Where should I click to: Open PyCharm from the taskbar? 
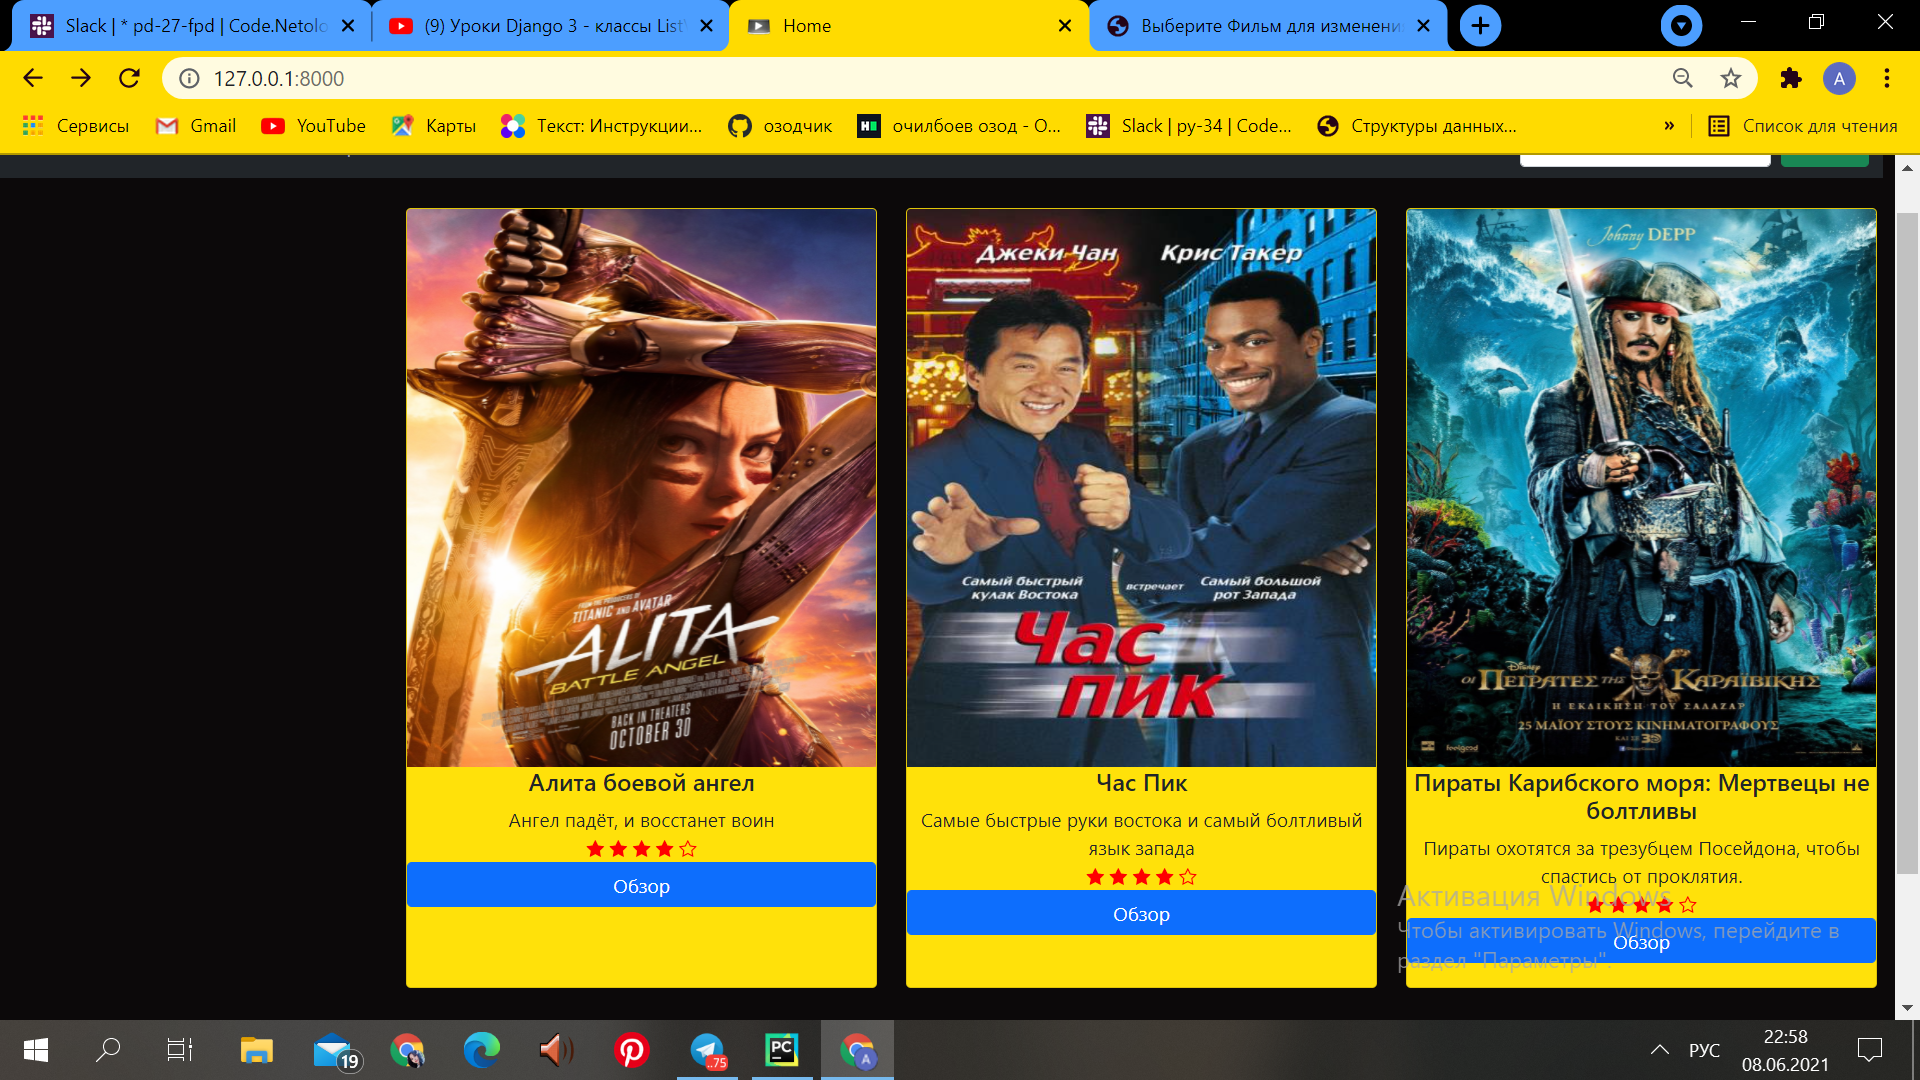pyautogui.click(x=782, y=1050)
